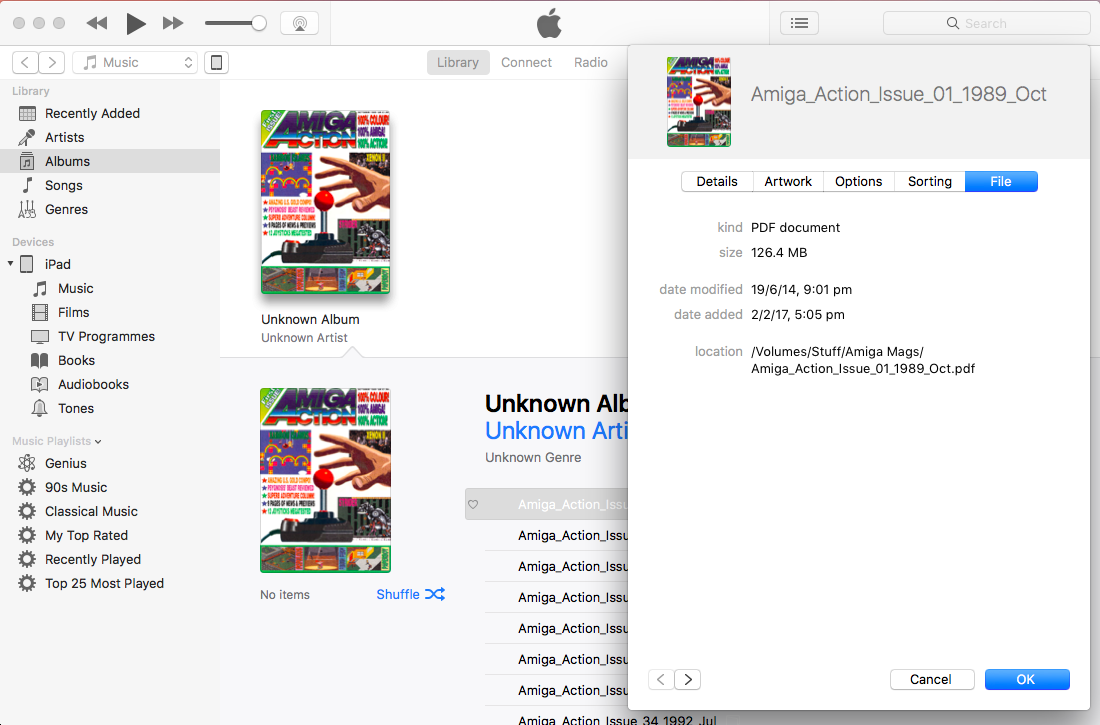Go to previous item in info dialog
The width and height of the screenshot is (1100, 725).
point(661,679)
